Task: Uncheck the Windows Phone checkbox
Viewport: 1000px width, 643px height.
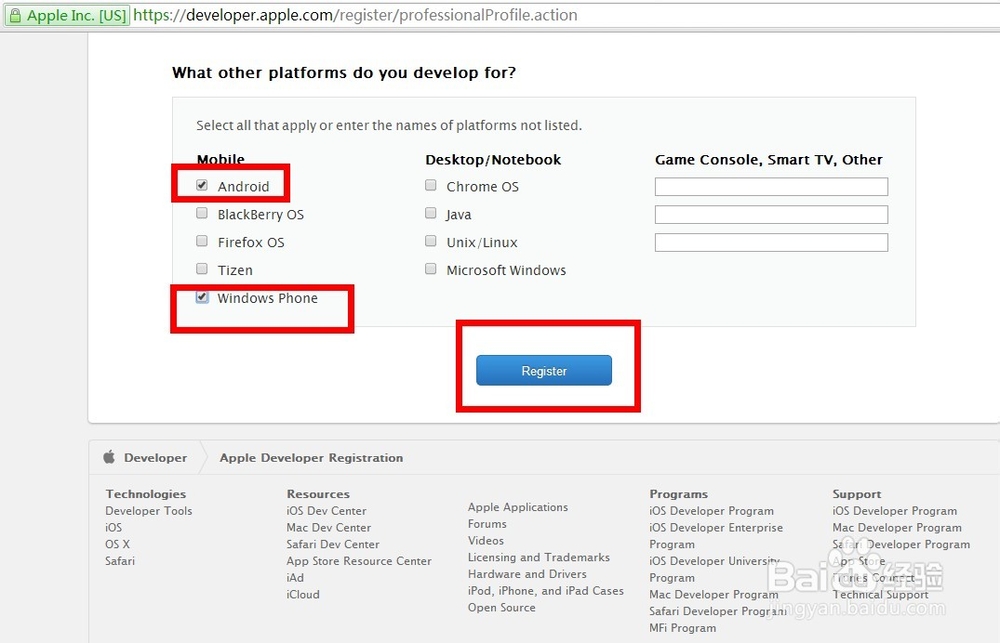Action: pos(203,298)
